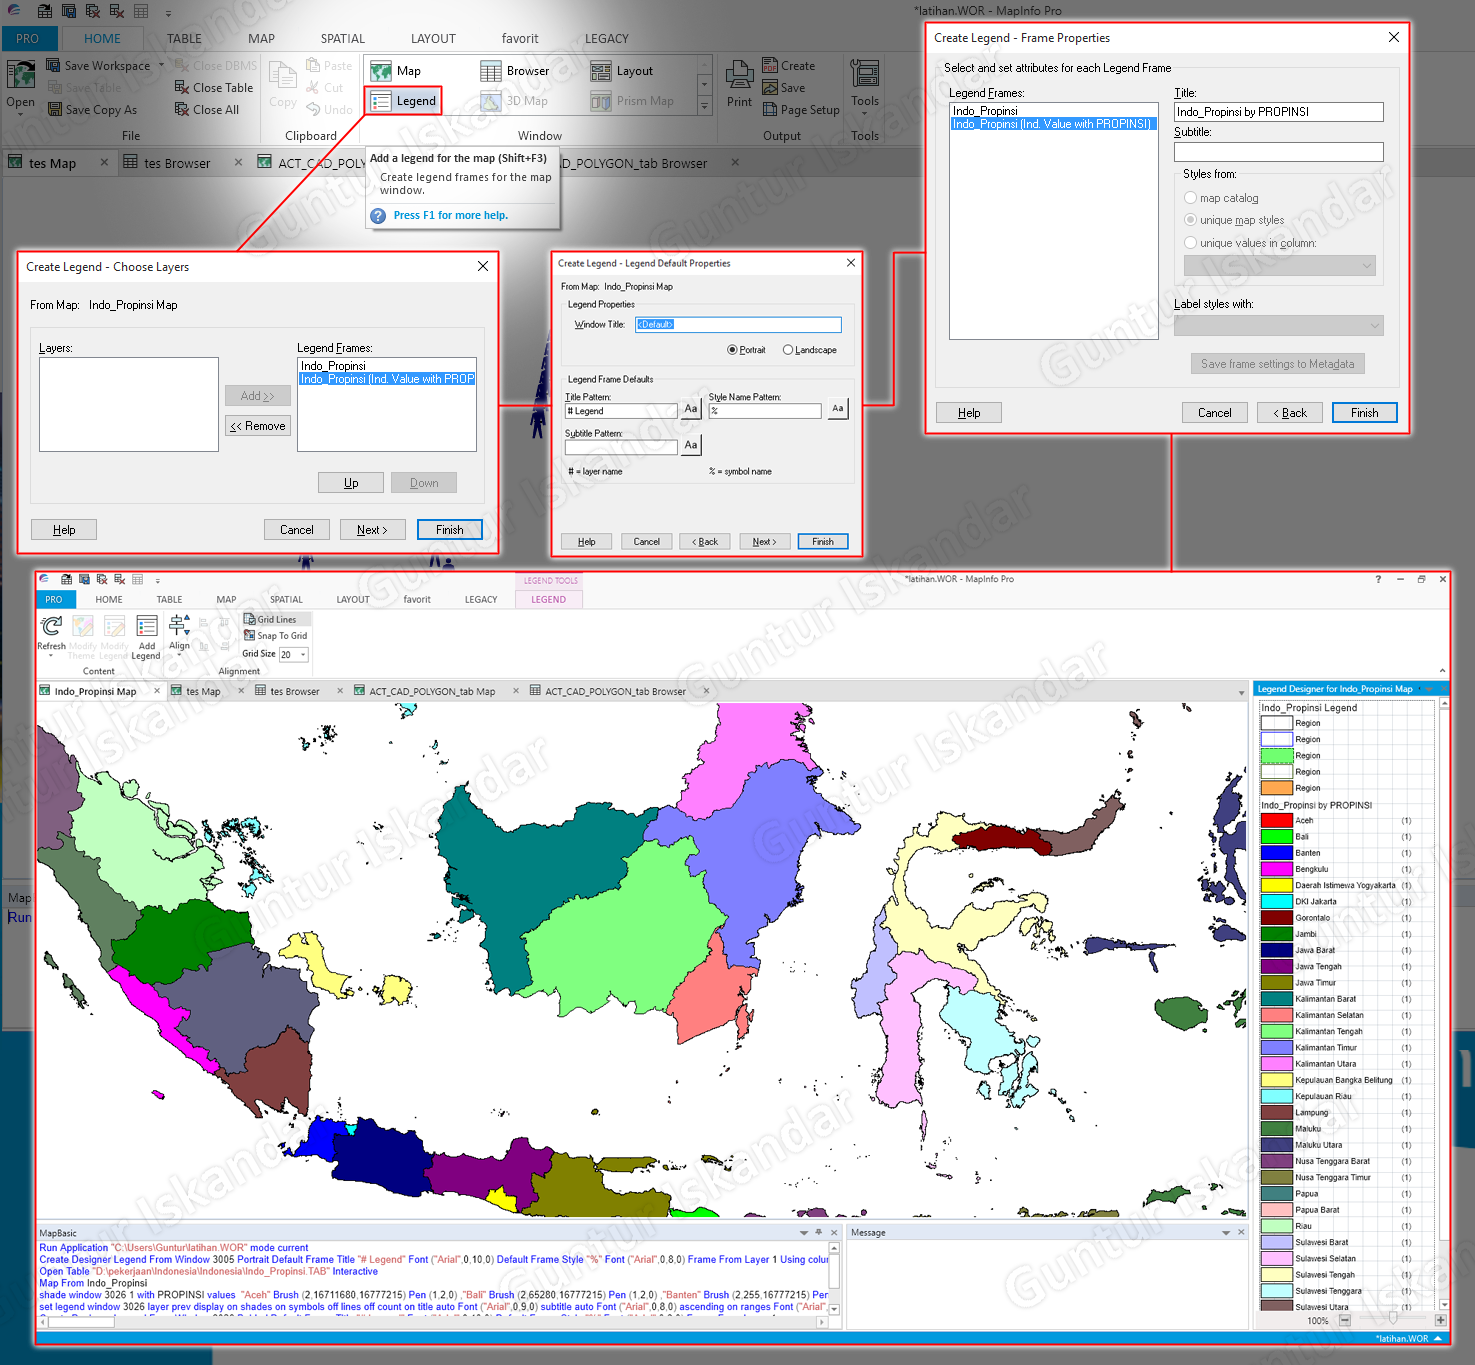This screenshot has height=1365, width=1475.
Task: Switch to the Indo_Propinsi Map document tab
Action: coord(96,692)
